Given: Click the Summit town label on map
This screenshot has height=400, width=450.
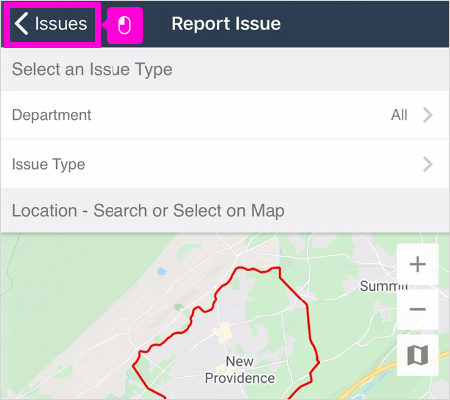Looking at the screenshot, I should [383, 286].
